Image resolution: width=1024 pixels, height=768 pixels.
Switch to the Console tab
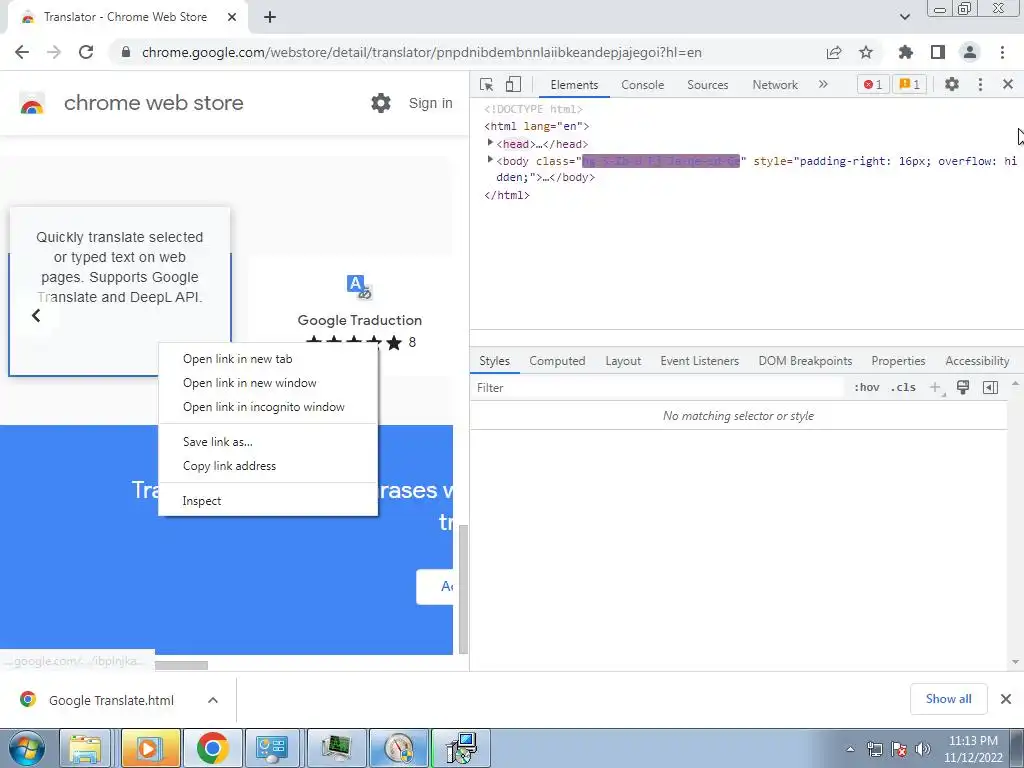643,85
